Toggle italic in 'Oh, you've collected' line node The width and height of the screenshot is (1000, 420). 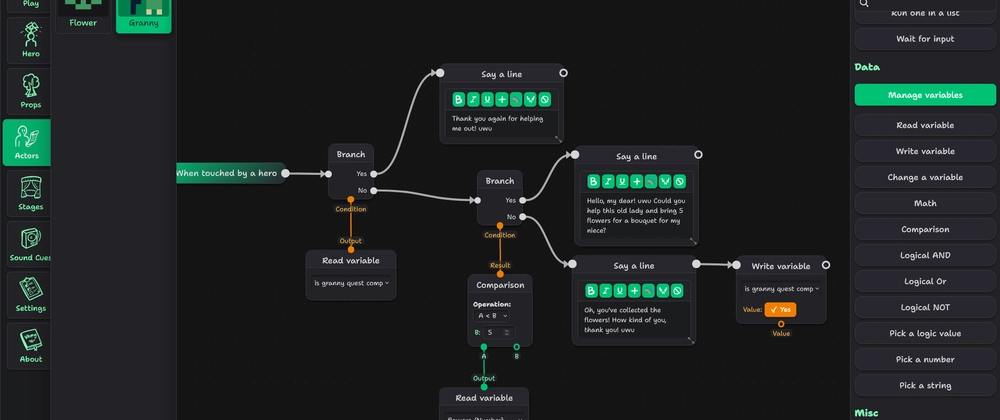pyautogui.click(x=605, y=291)
